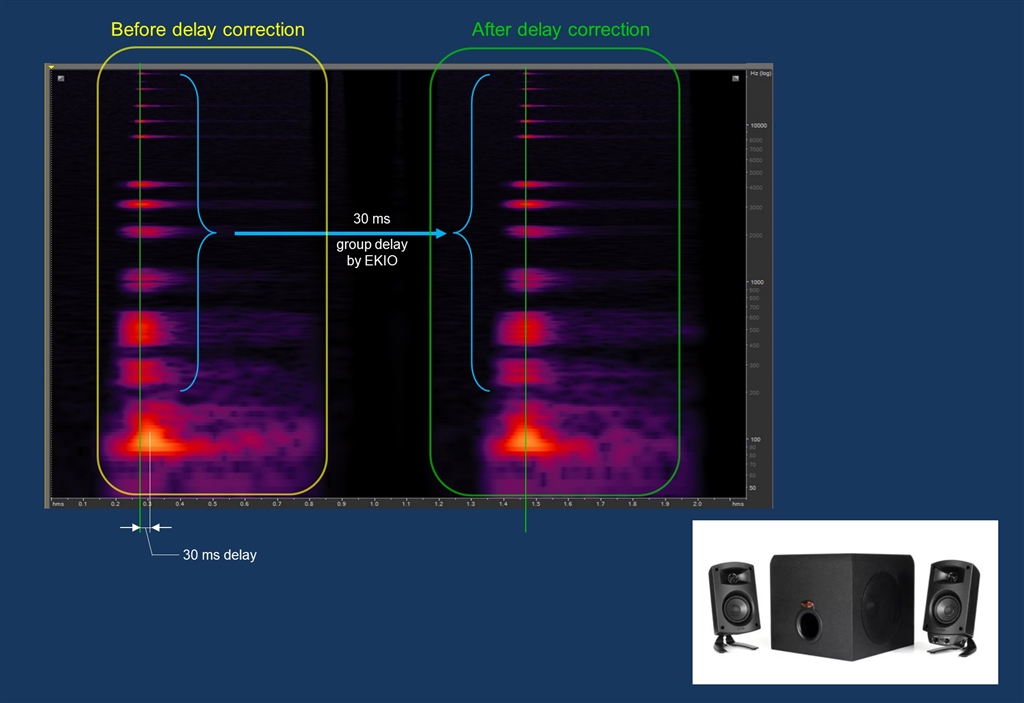Click the 'hms' label at ruler right end
1024x703 pixels.
point(738,504)
